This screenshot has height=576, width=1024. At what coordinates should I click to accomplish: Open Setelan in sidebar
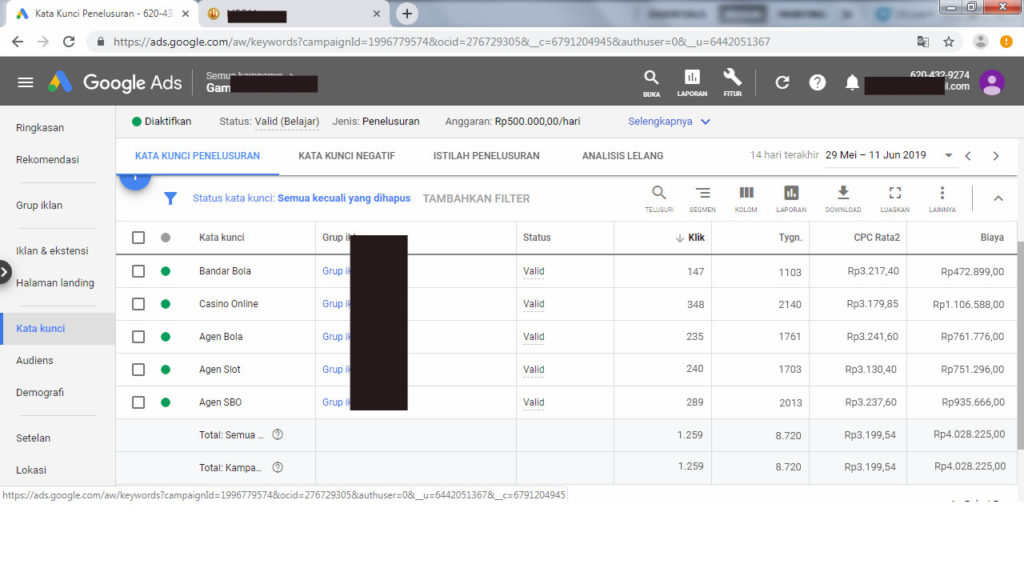coord(33,438)
